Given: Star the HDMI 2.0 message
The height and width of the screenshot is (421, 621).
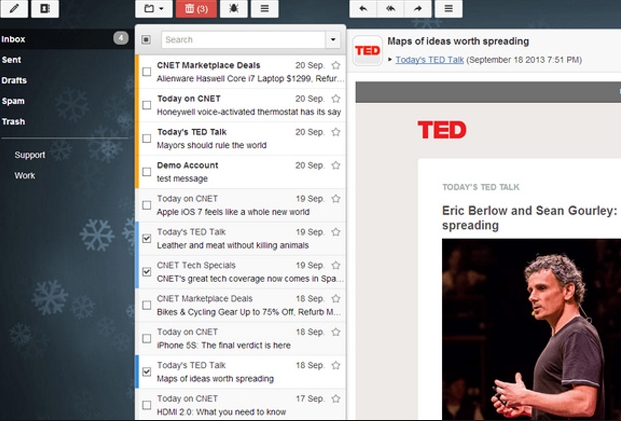Looking at the screenshot, I should pos(336,398).
